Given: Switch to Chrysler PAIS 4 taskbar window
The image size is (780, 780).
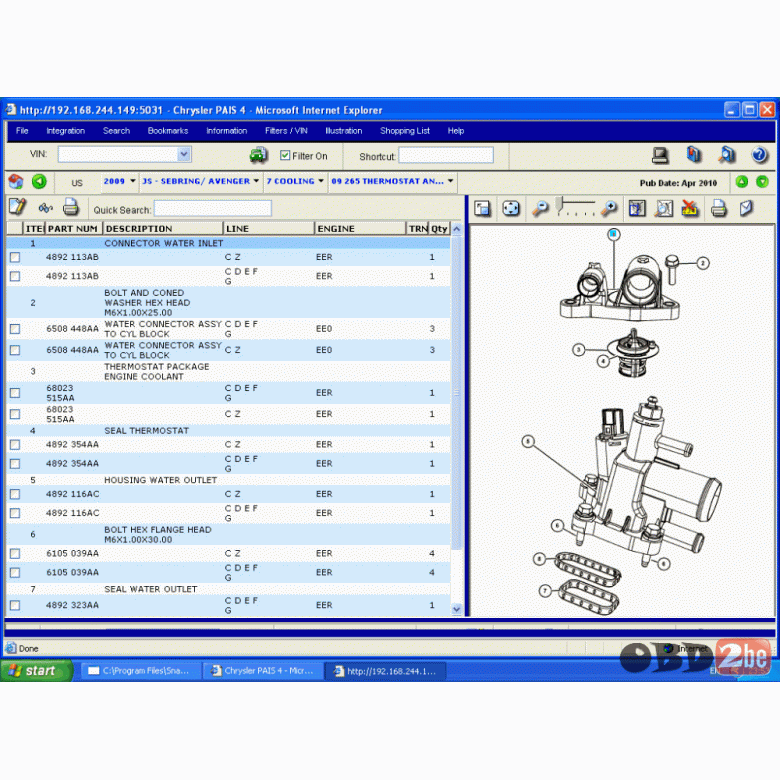Looking at the screenshot, I should tap(263, 671).
